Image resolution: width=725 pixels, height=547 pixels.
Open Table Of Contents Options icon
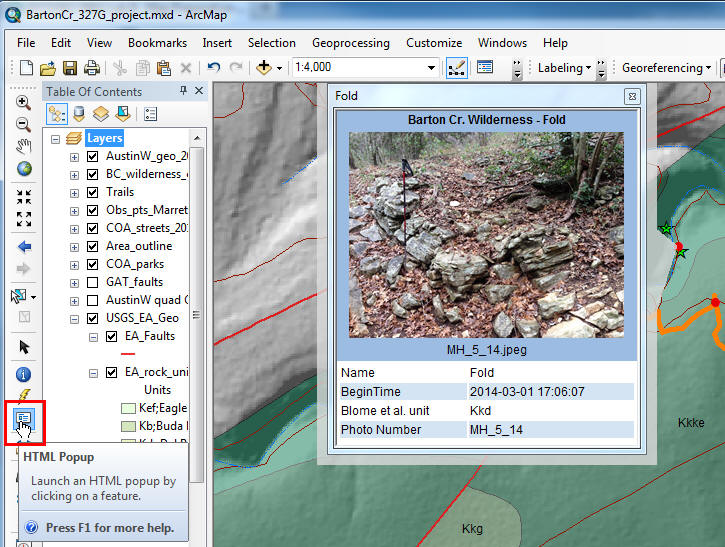(150, 114)
